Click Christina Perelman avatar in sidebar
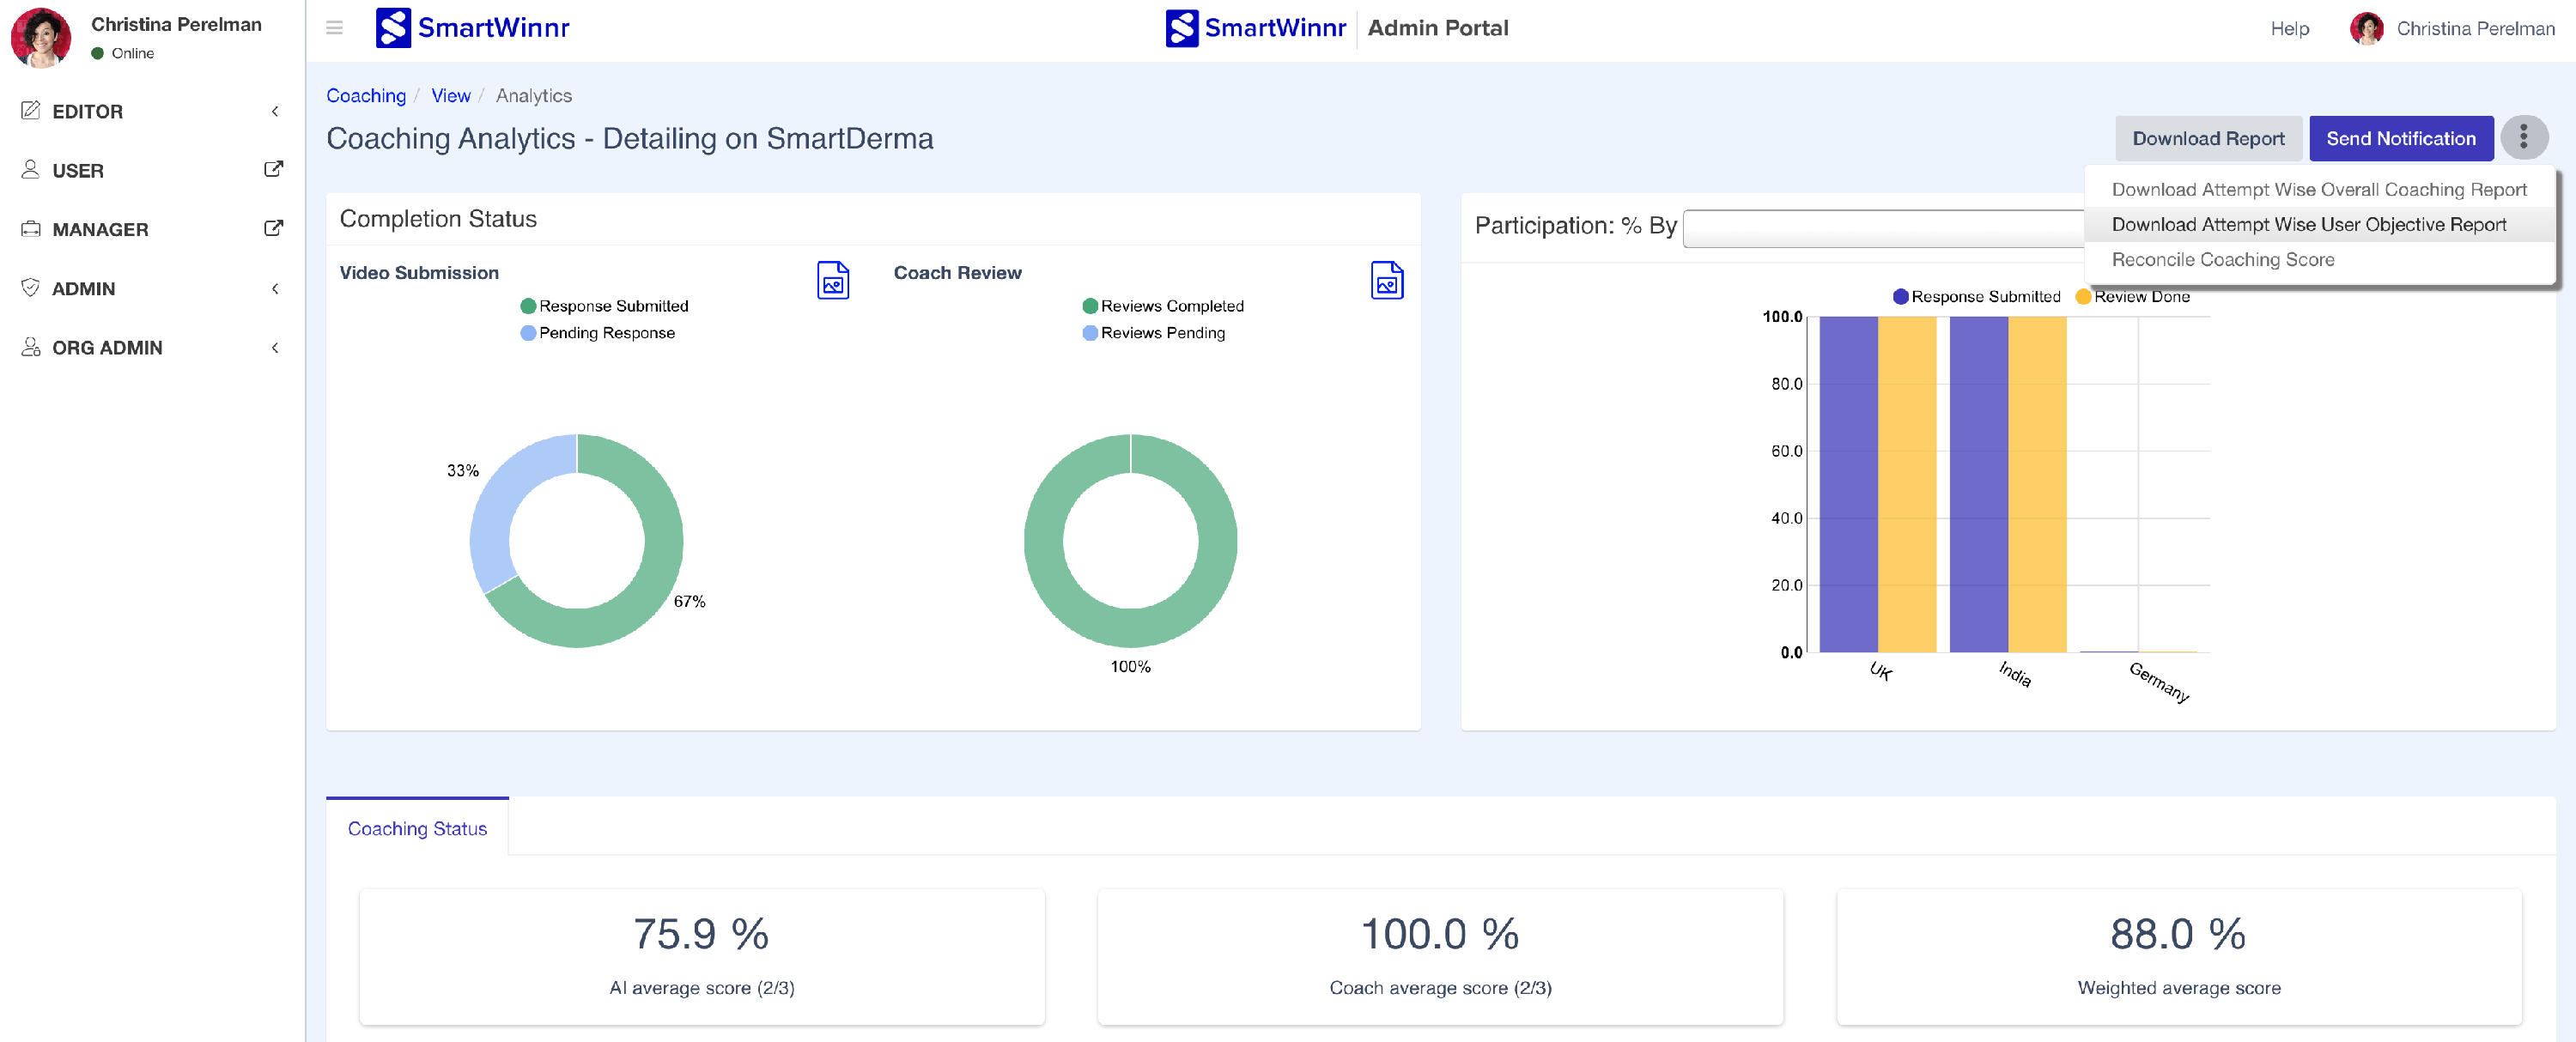This screenshot has width=2576, height=1042. pos(40,37)
